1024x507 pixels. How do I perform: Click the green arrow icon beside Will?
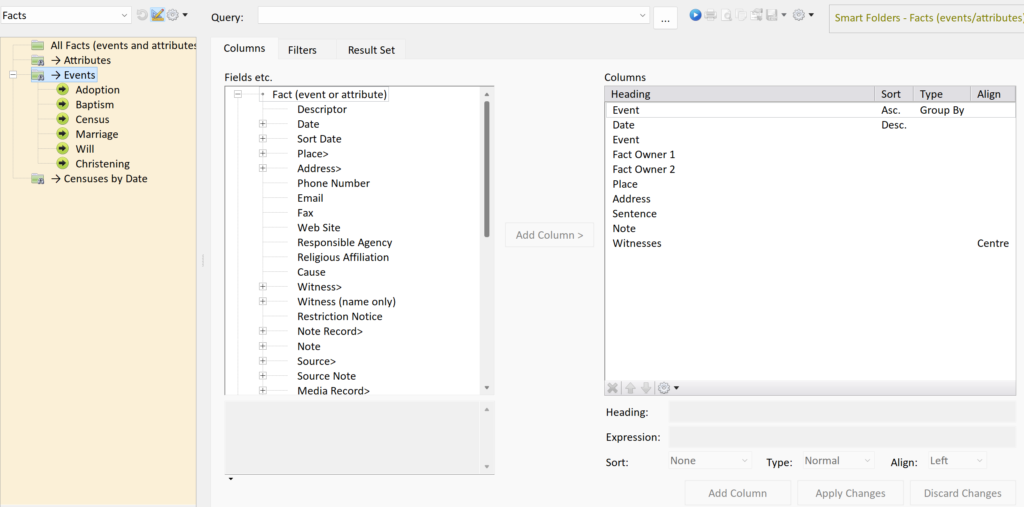coord(63,149)
